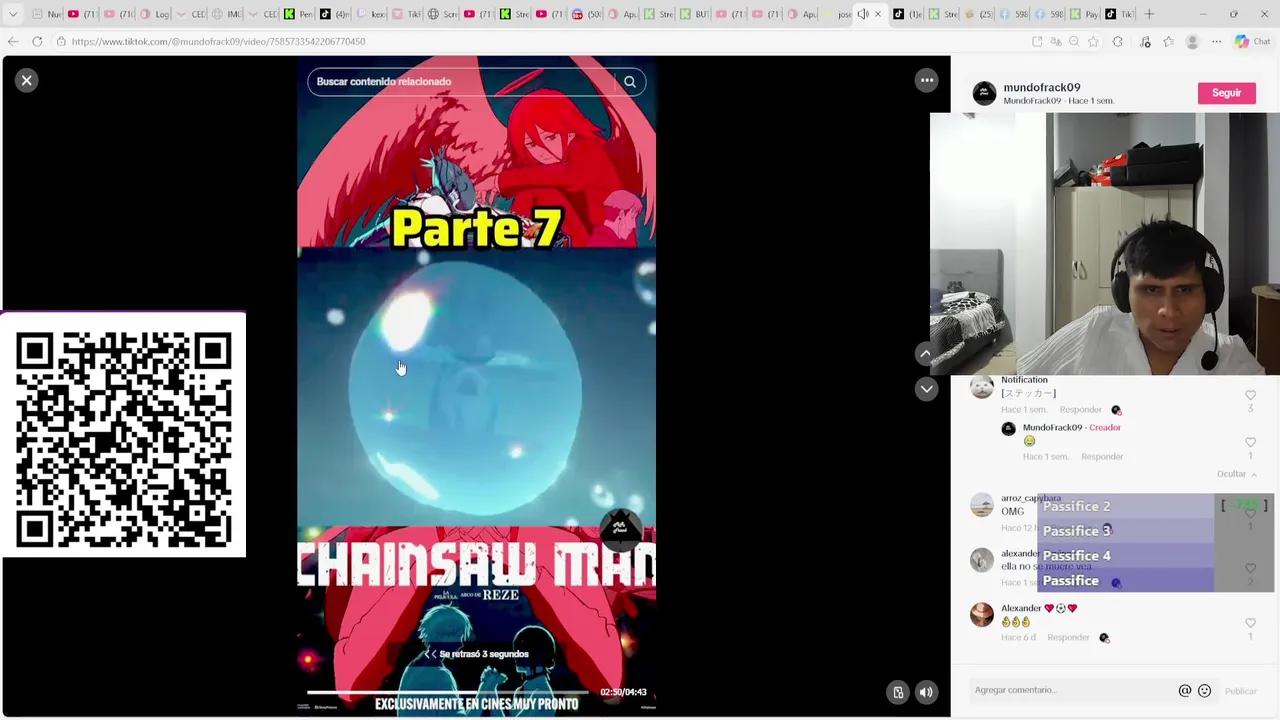Click the 02:50/04:43 timestamp text
This screenshot has width=1280, height=720.
tap(623, 692)
